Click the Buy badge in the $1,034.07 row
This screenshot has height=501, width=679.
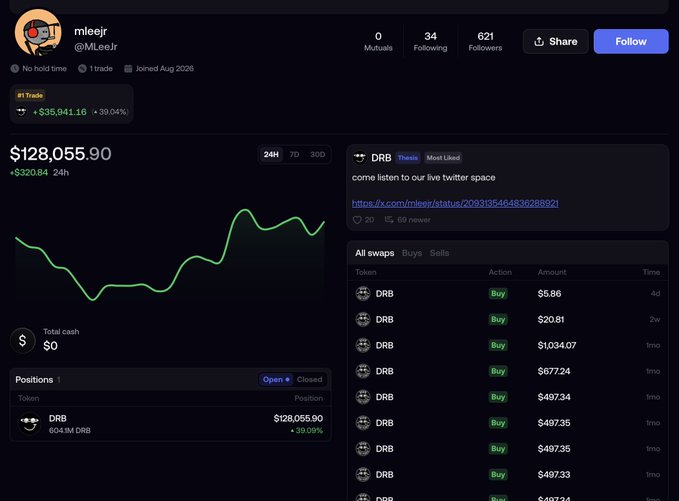[498, 345]
